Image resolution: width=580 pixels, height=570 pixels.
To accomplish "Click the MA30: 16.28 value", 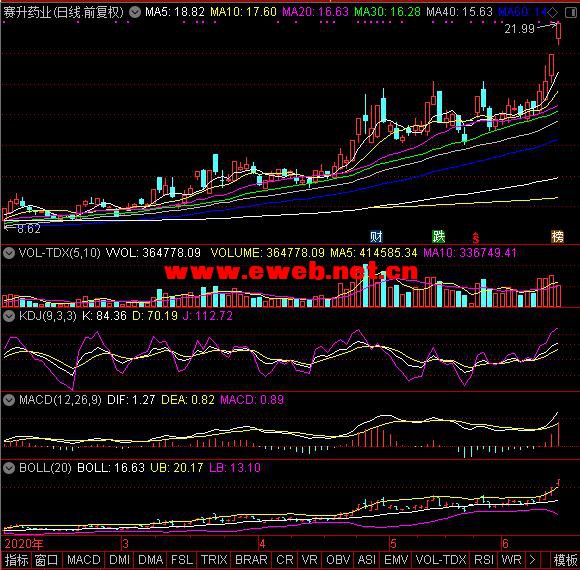I will [387, 12].
